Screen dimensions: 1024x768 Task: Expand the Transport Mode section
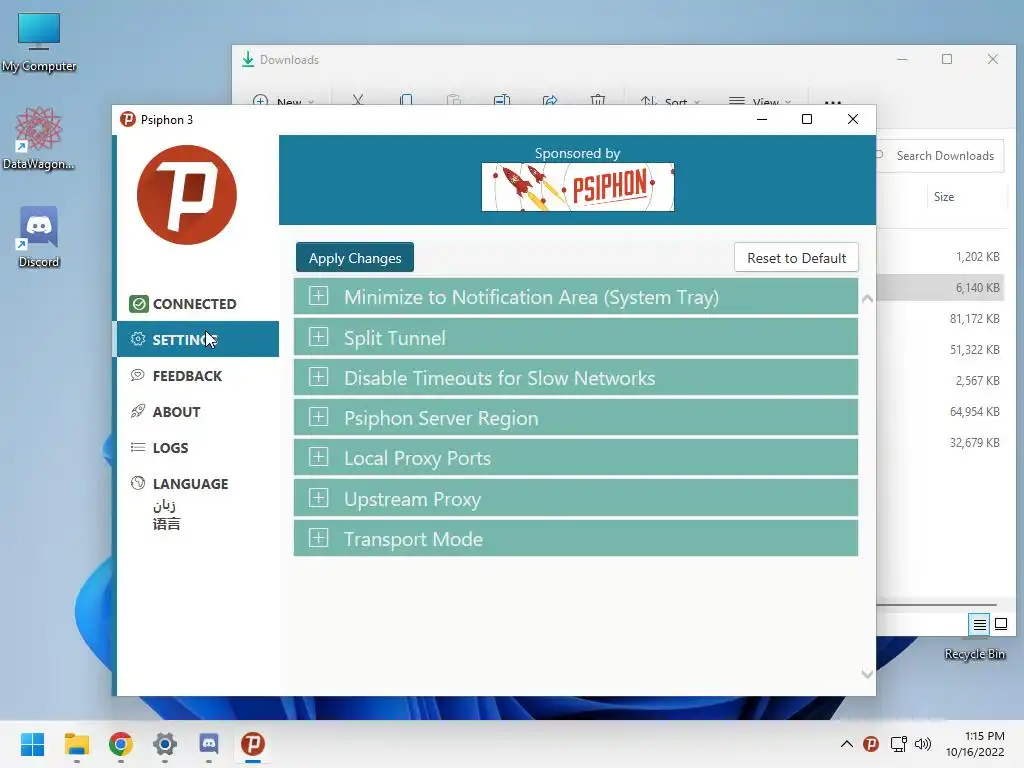point(575,539)
